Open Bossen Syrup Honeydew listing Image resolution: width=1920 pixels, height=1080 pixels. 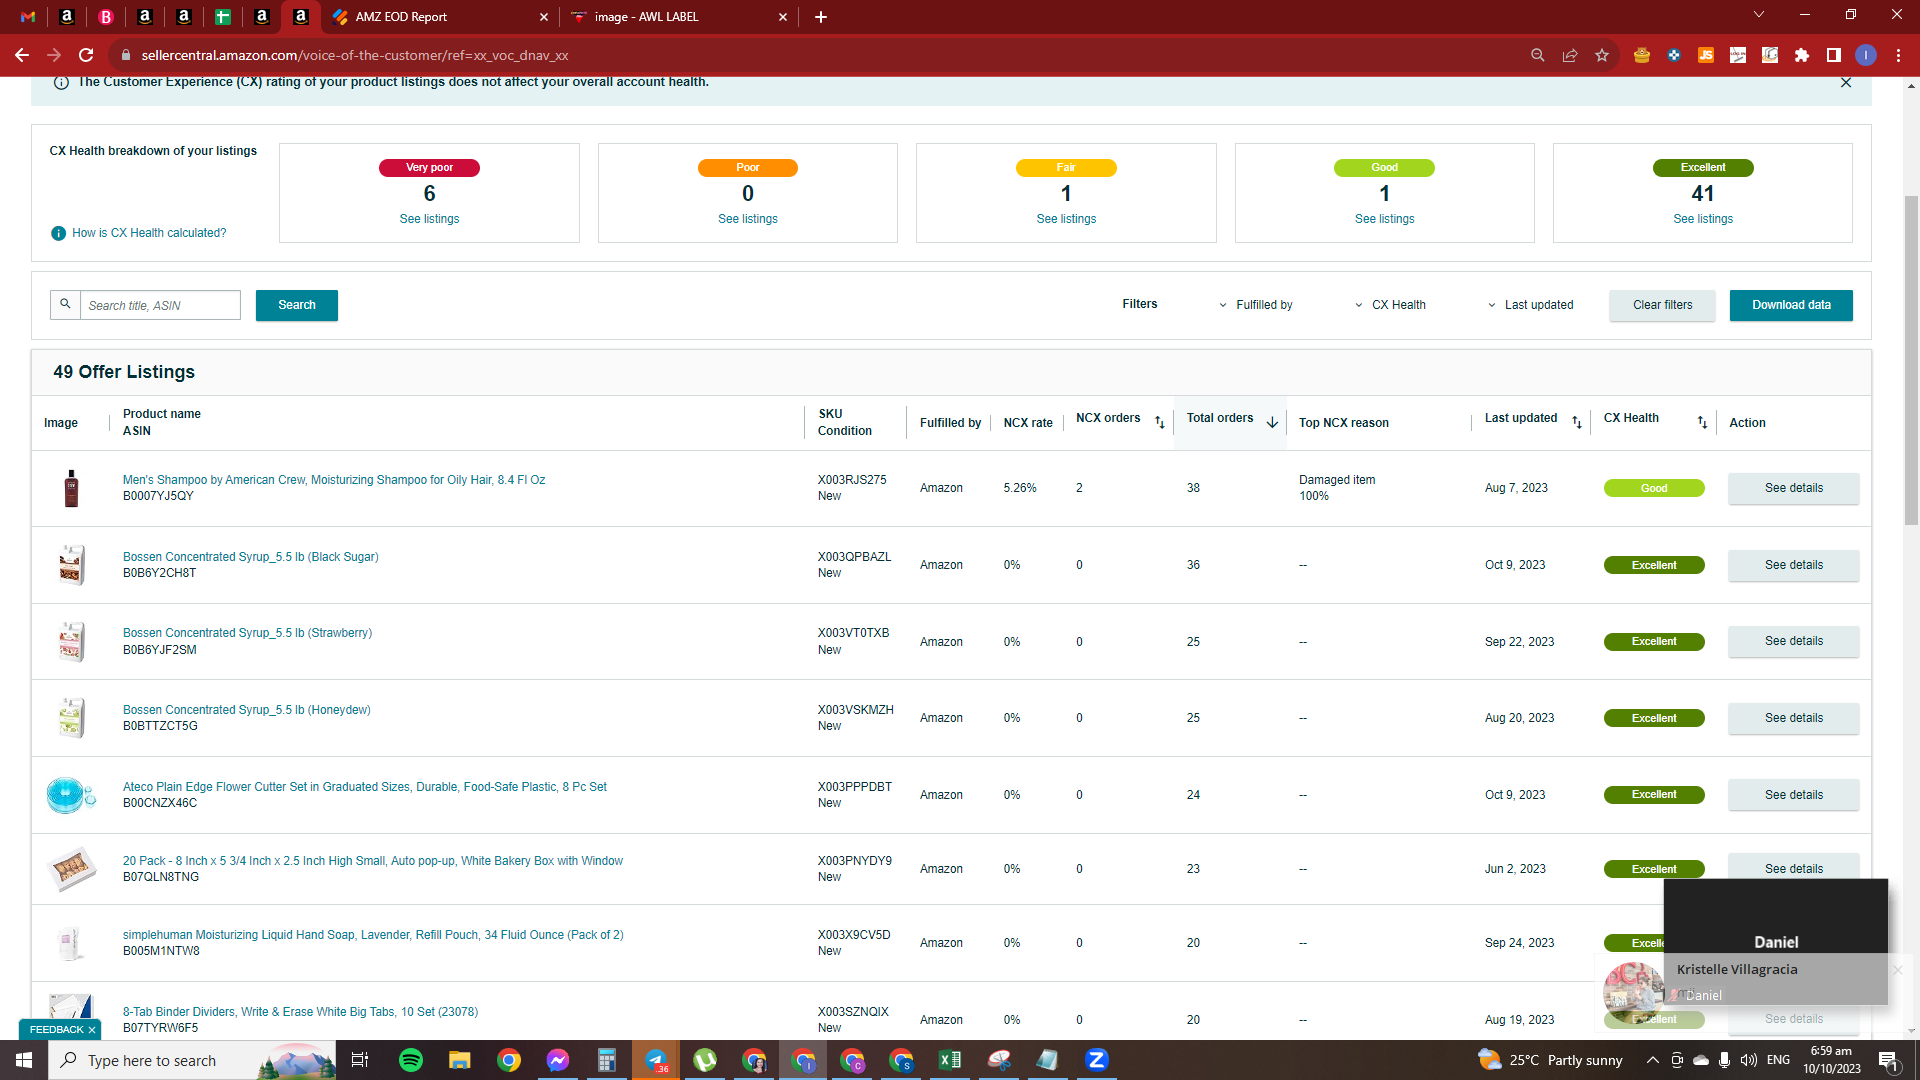[x=246, y=710]
